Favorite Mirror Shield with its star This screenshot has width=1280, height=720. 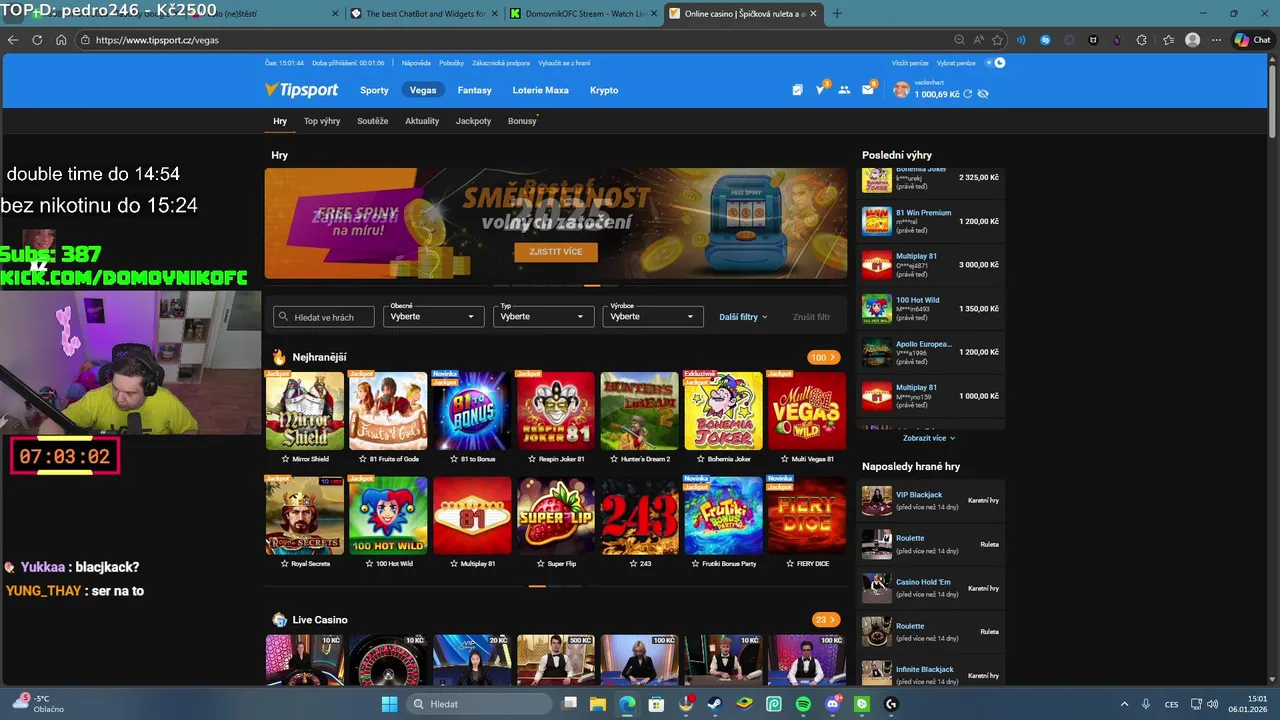point(288,459)
